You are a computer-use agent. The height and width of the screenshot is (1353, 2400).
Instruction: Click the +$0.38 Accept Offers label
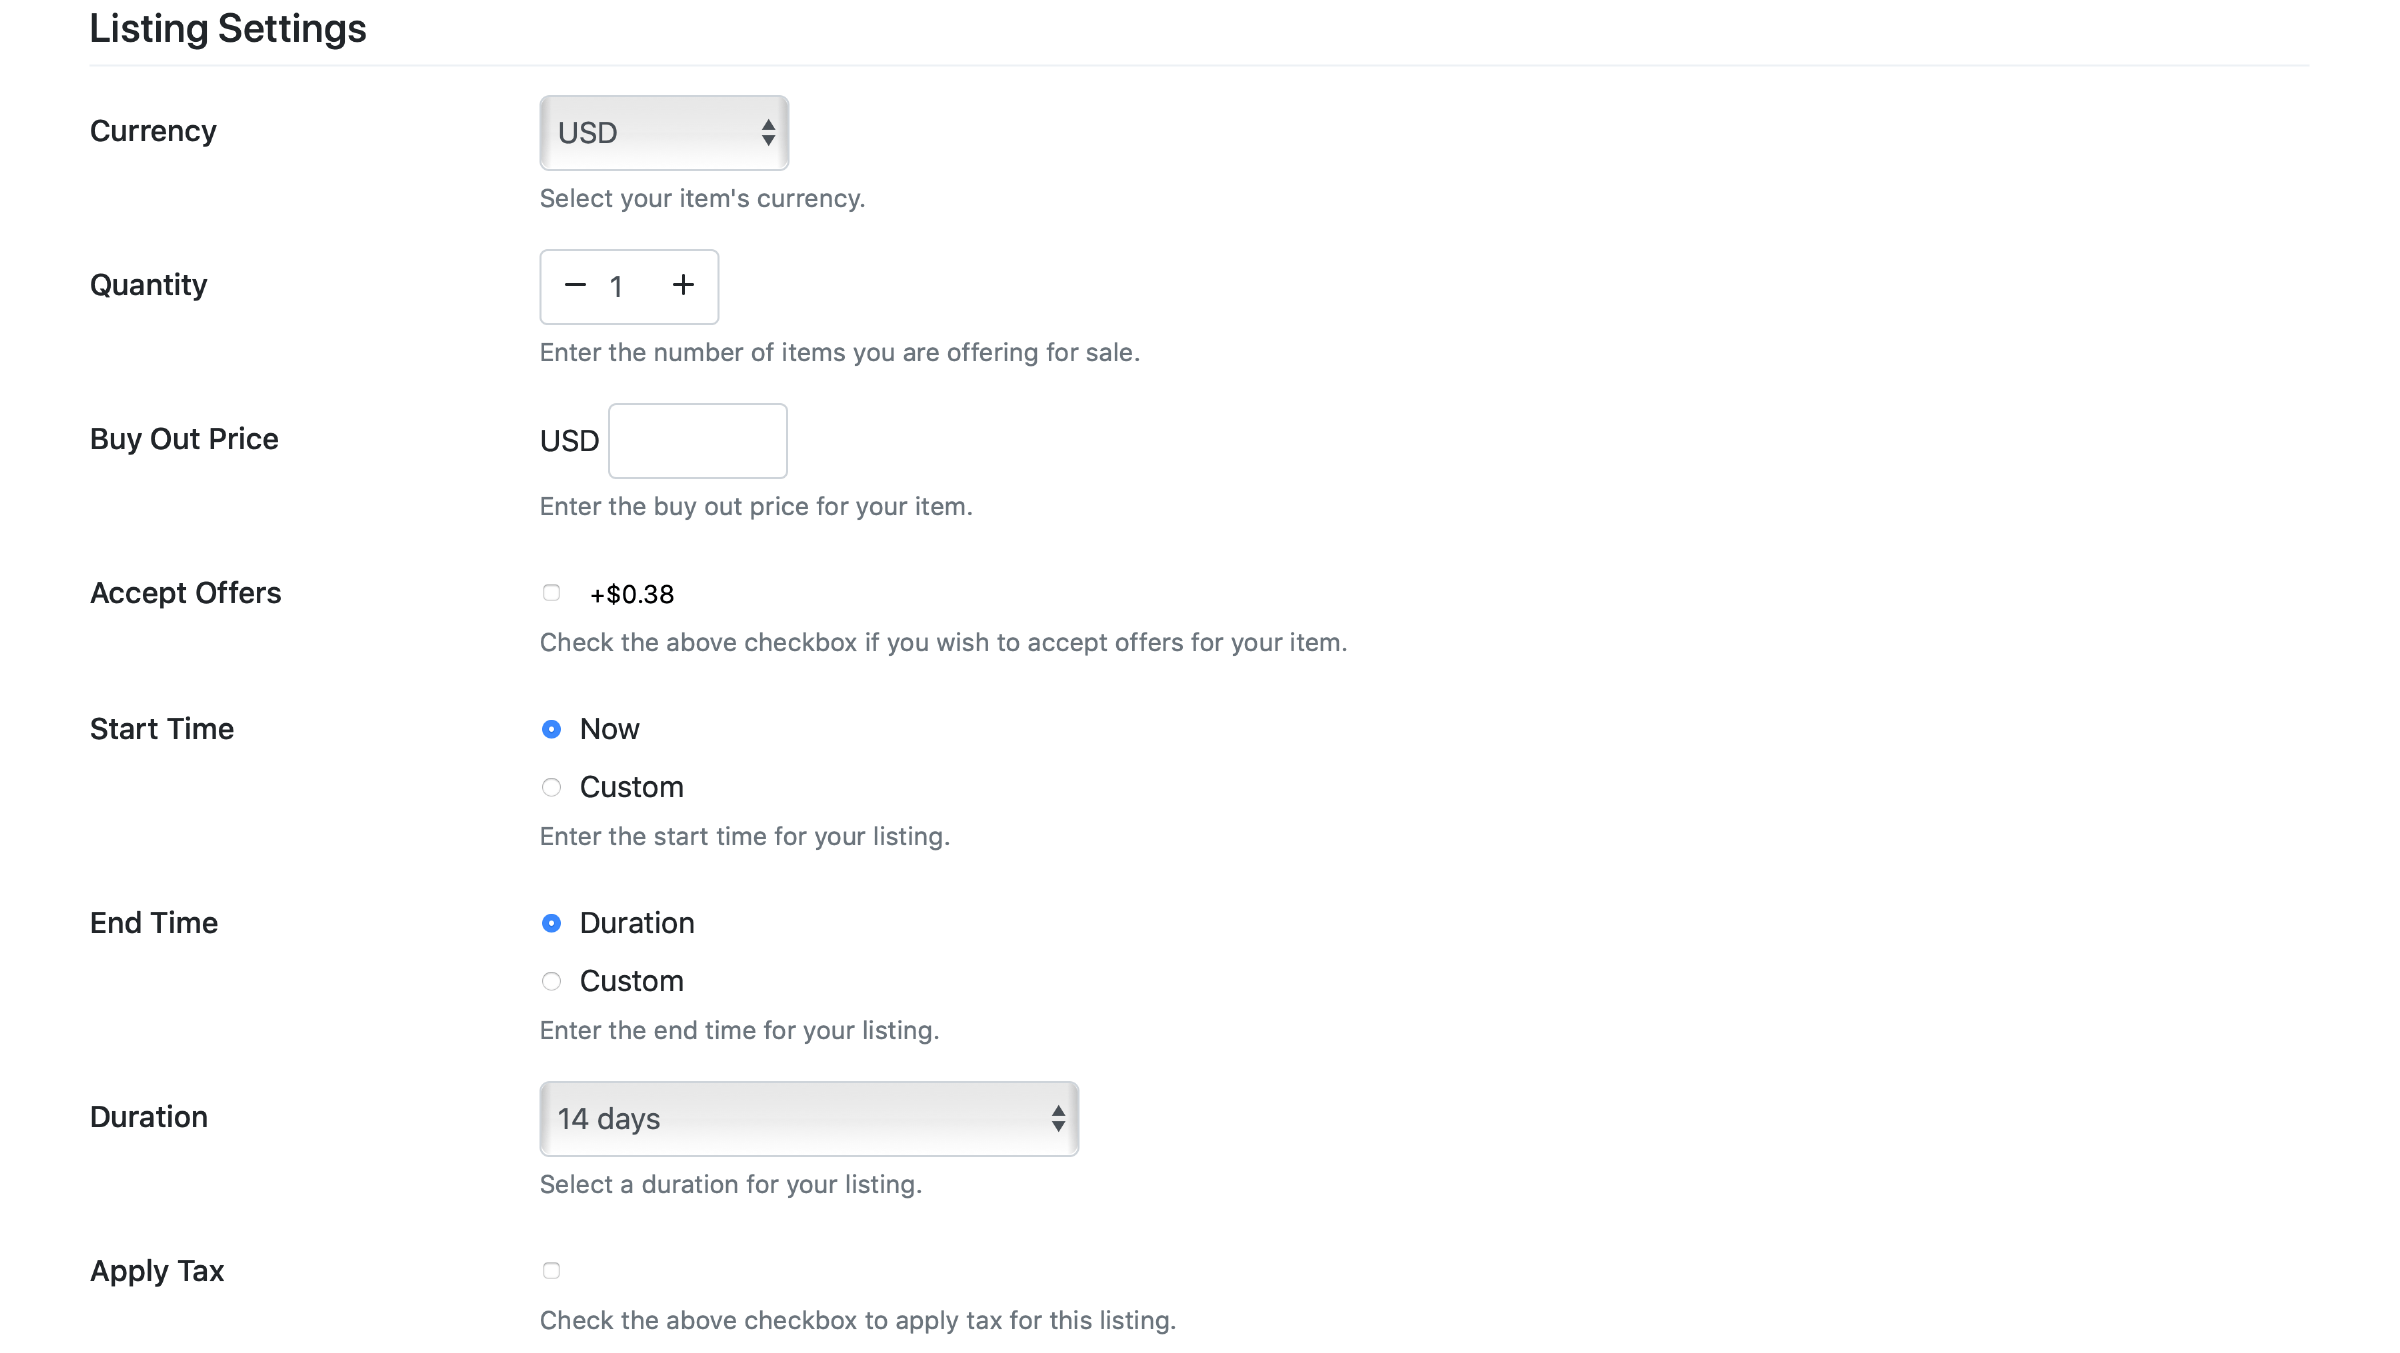(x=632, y=595)
